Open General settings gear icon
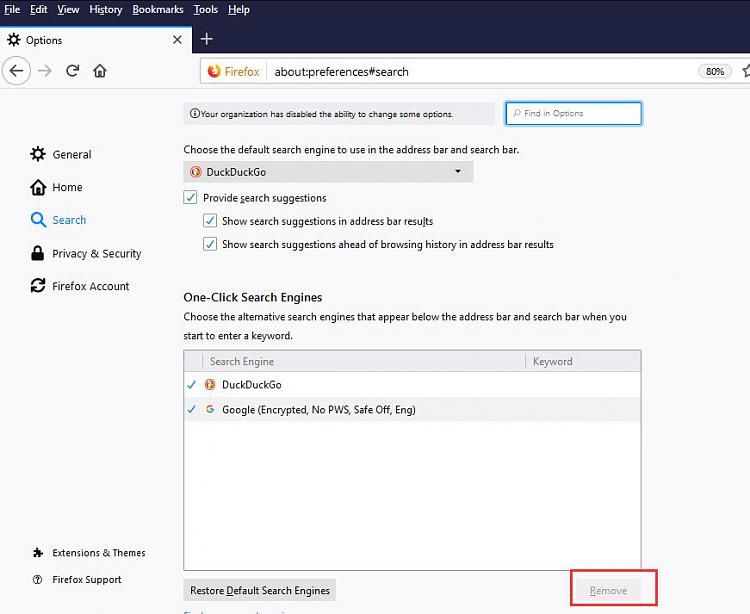 click(38, 154)
